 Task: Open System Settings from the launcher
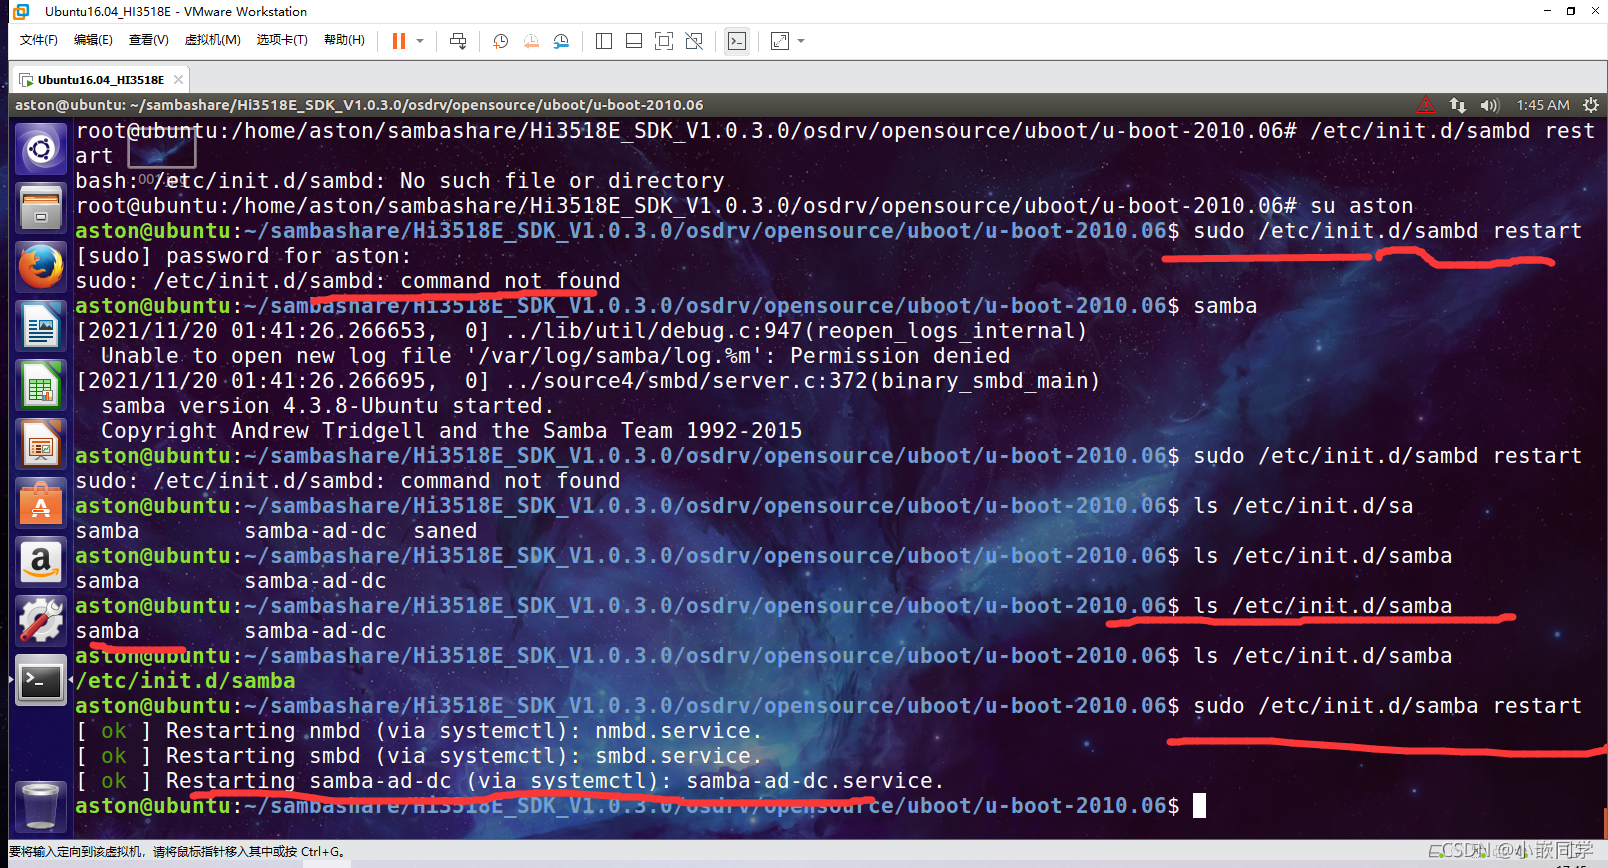pyautogui.click(x=41, y=621)
